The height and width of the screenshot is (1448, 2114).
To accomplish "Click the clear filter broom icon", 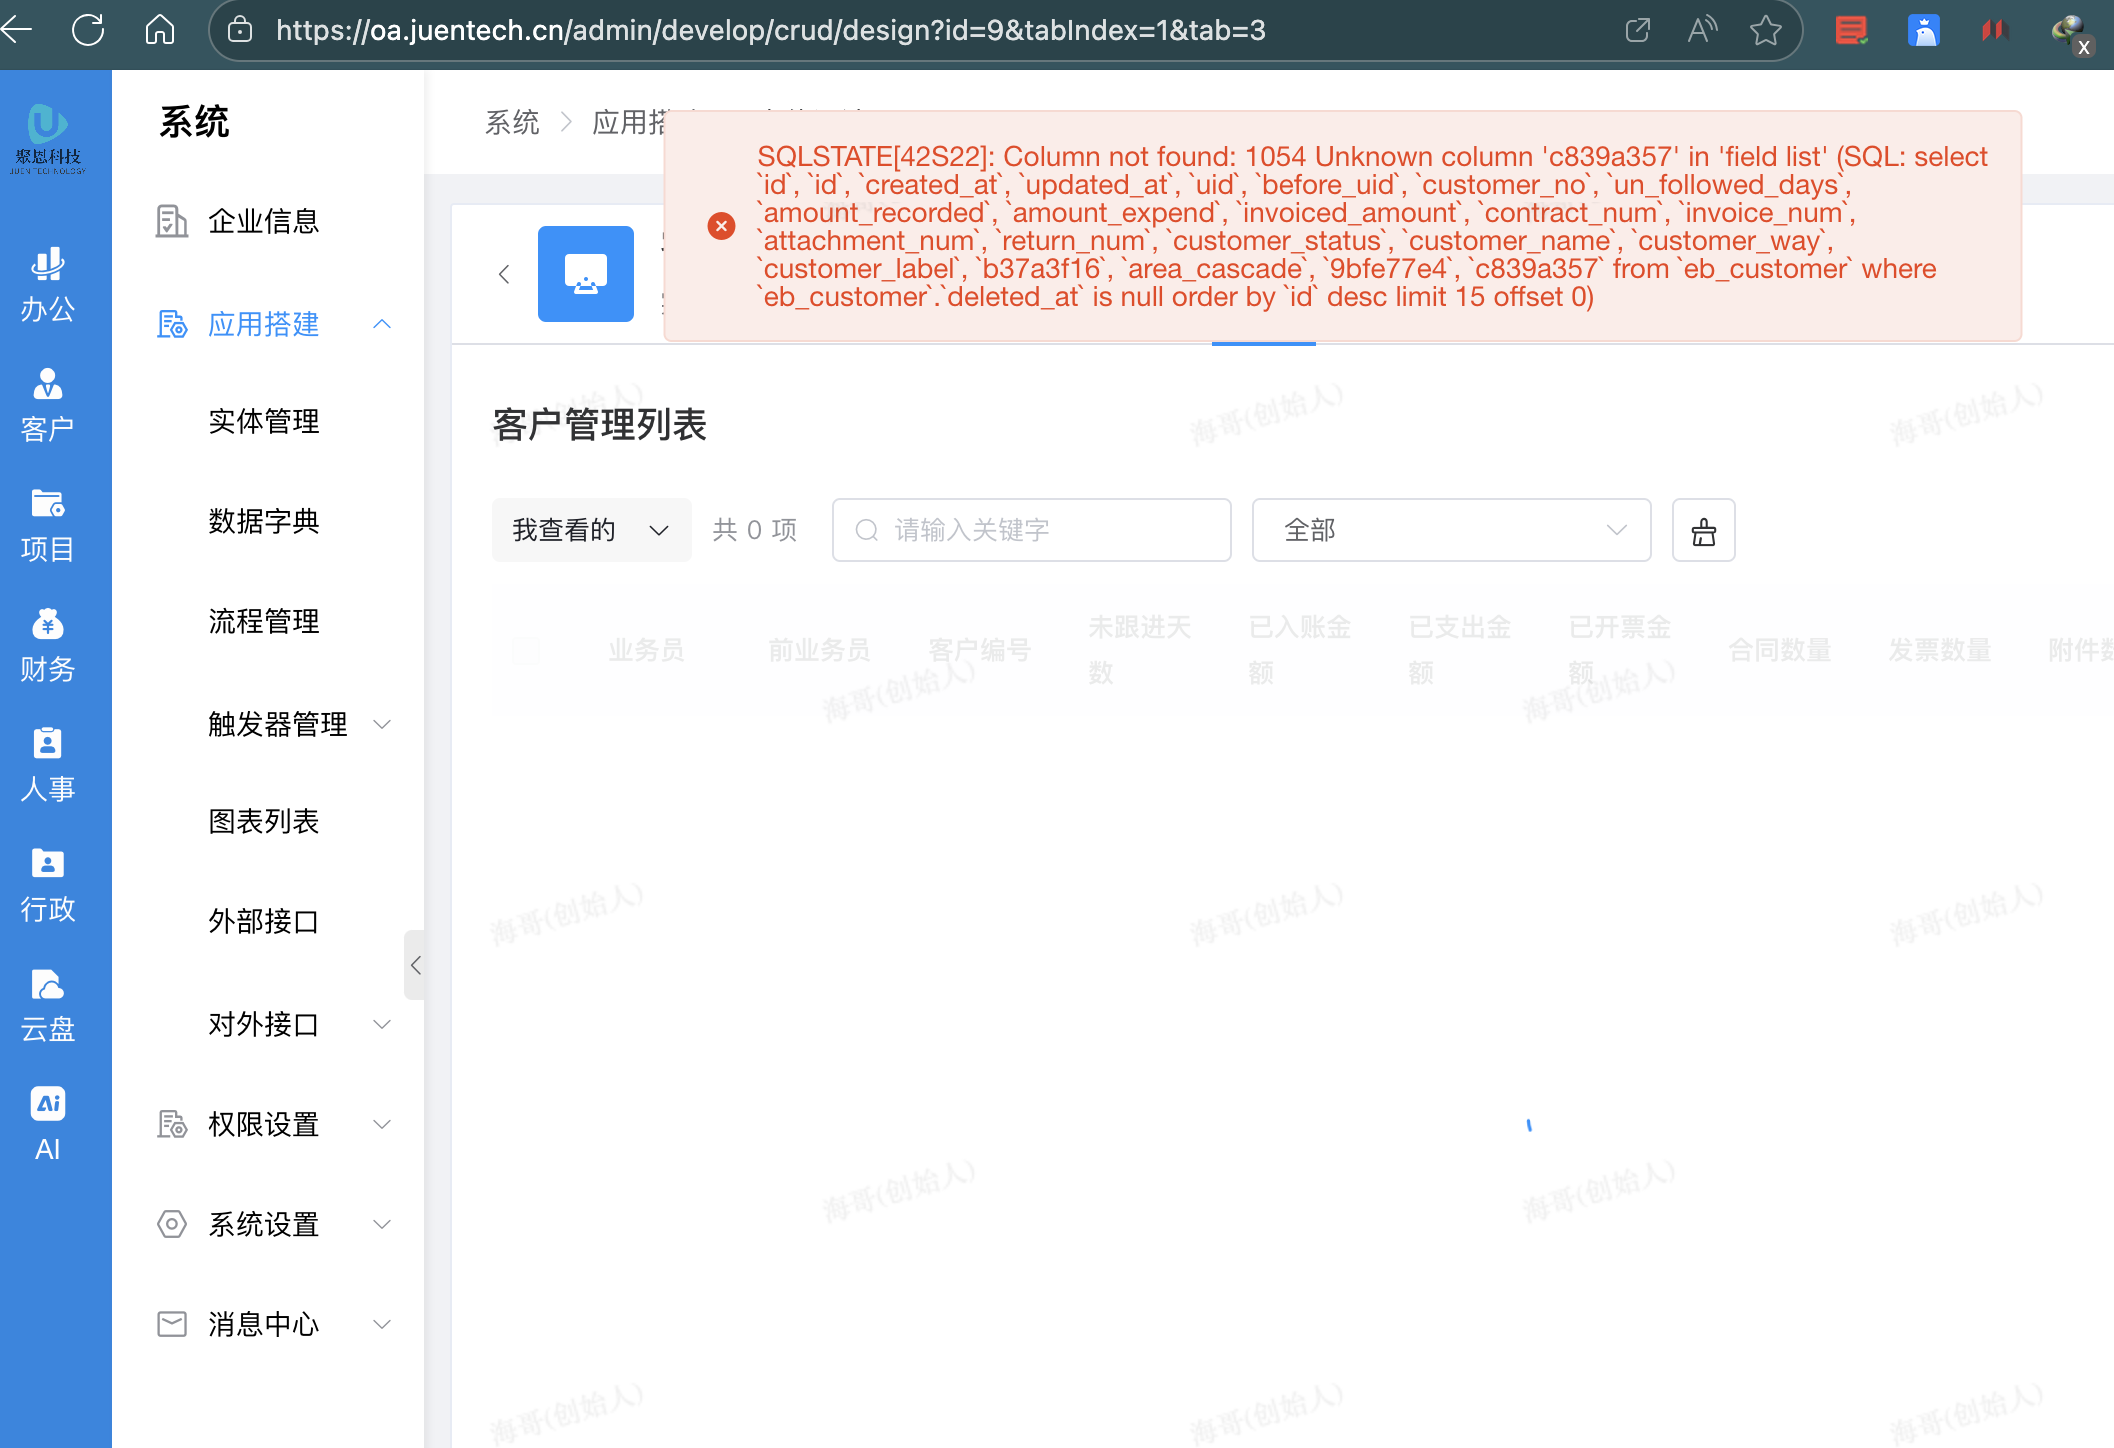I will (1703, 530).
